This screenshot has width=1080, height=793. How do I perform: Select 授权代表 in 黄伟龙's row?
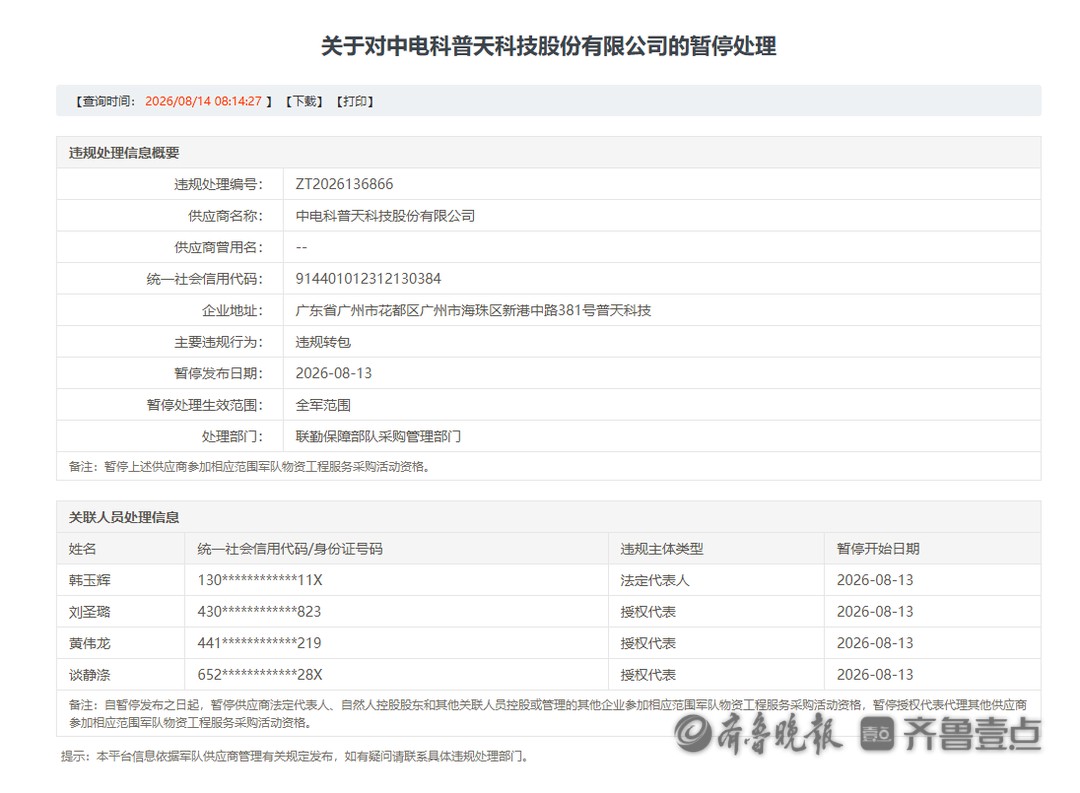(648, 643)
